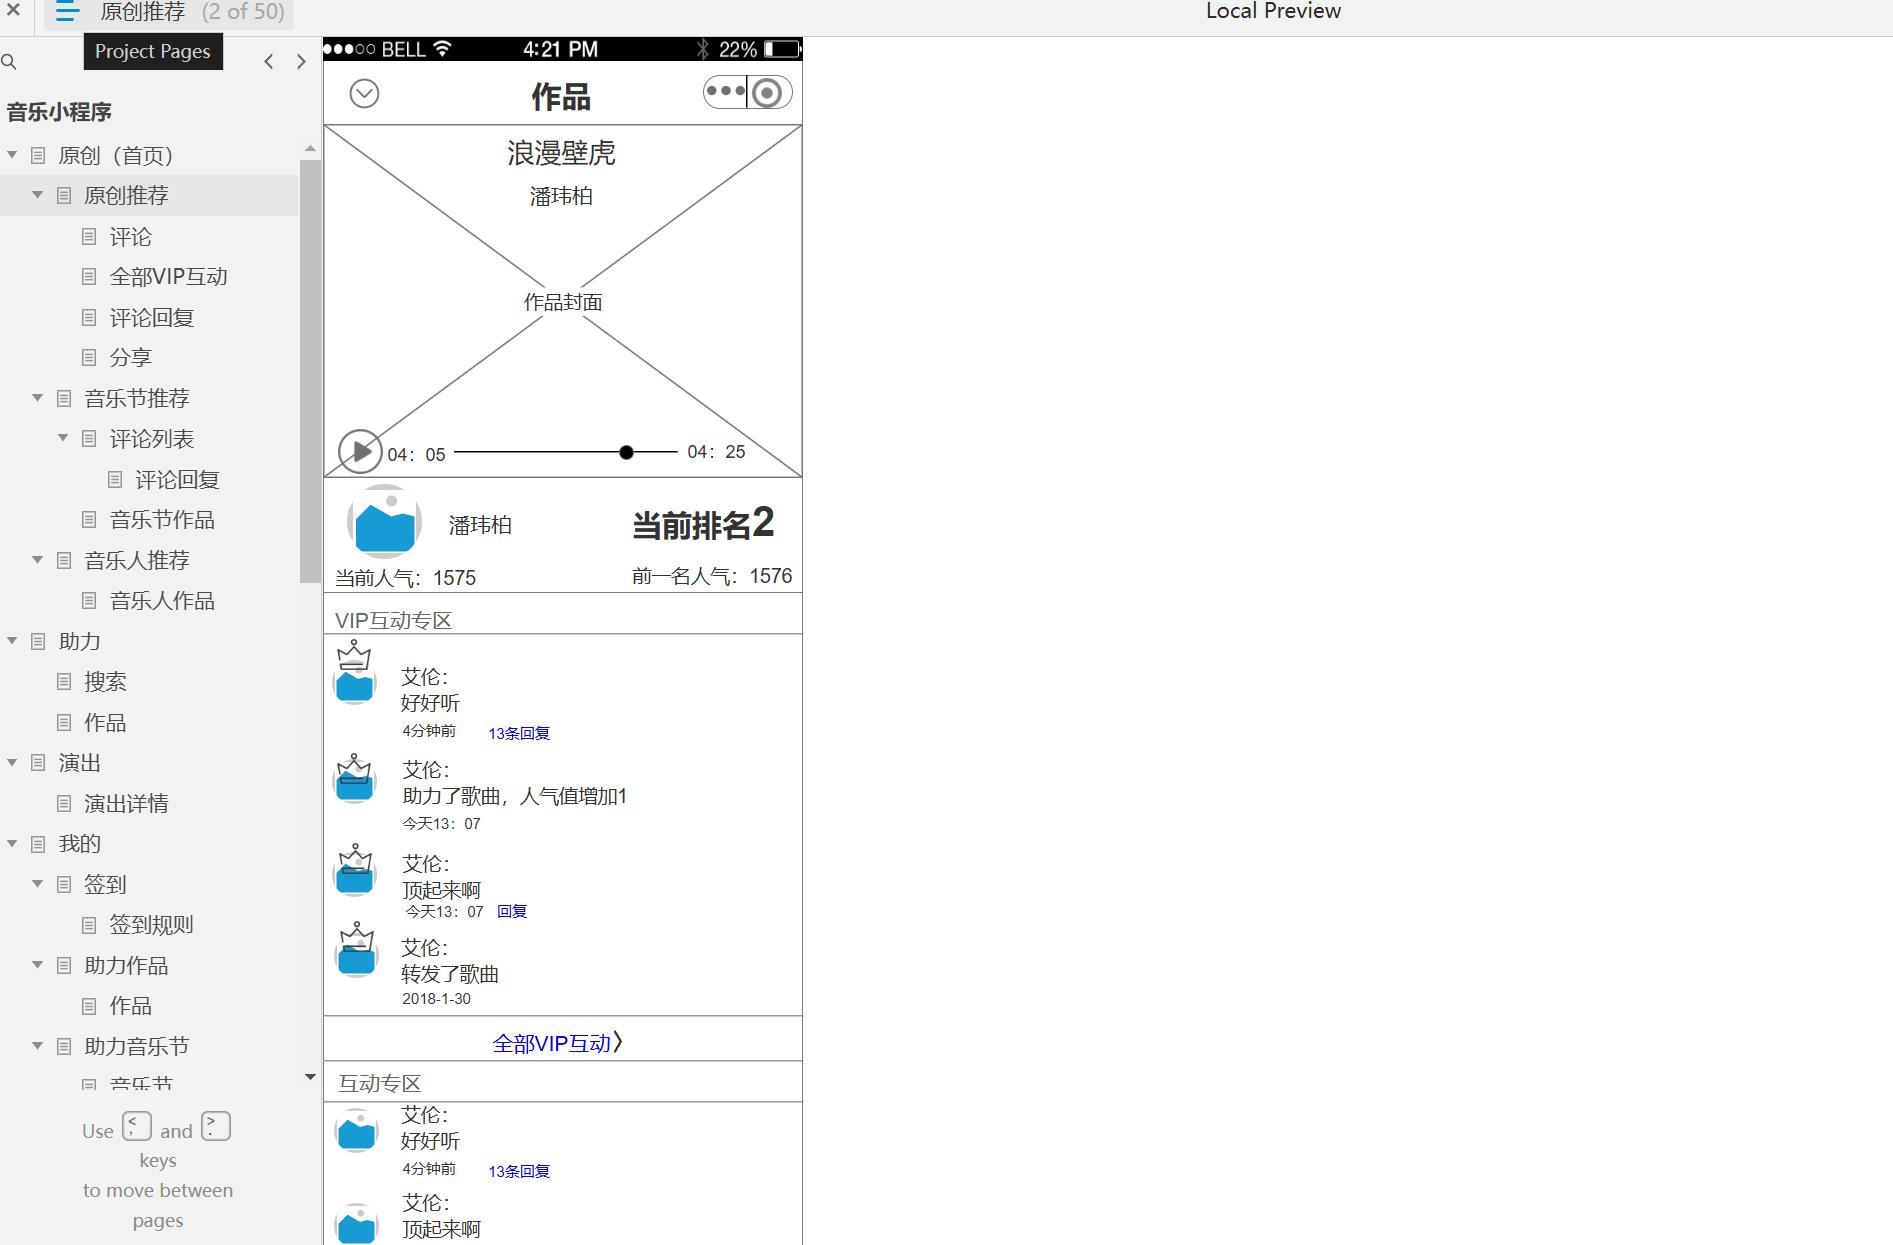Collapse 签到 tree node
The width and height of the screenshot is (1893, 1245).
(37, 884)
